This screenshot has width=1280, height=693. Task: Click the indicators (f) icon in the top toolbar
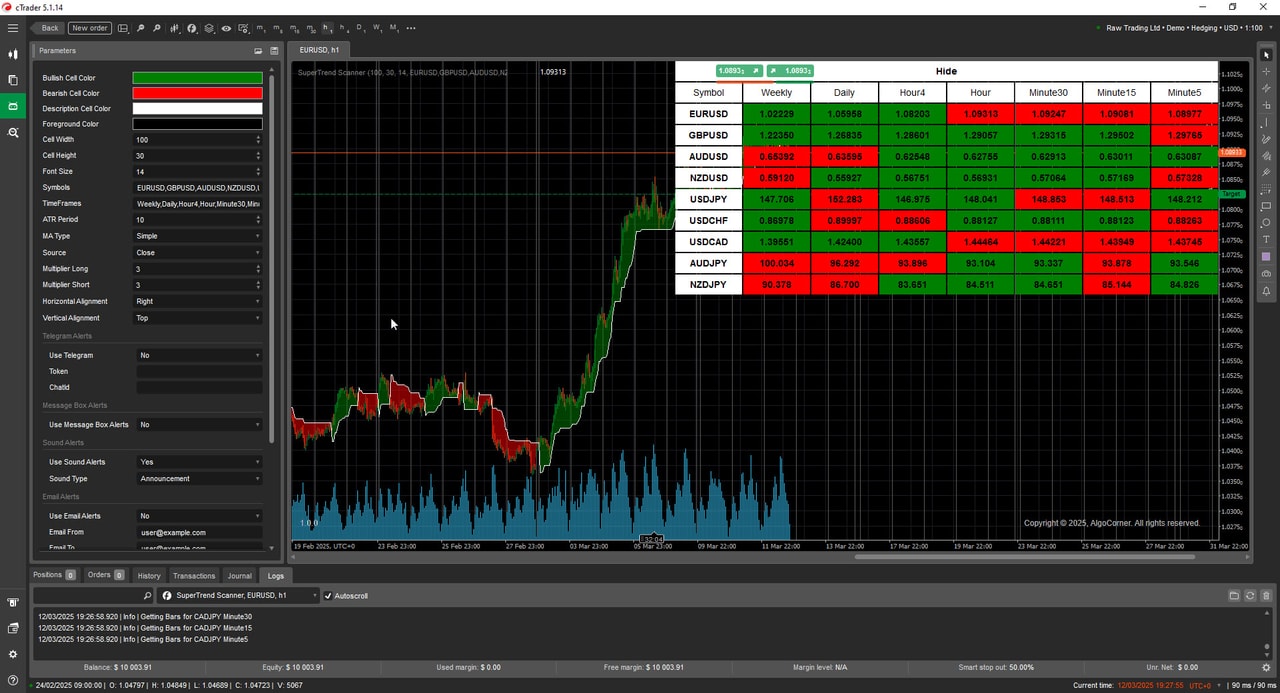tap(192, 28)
